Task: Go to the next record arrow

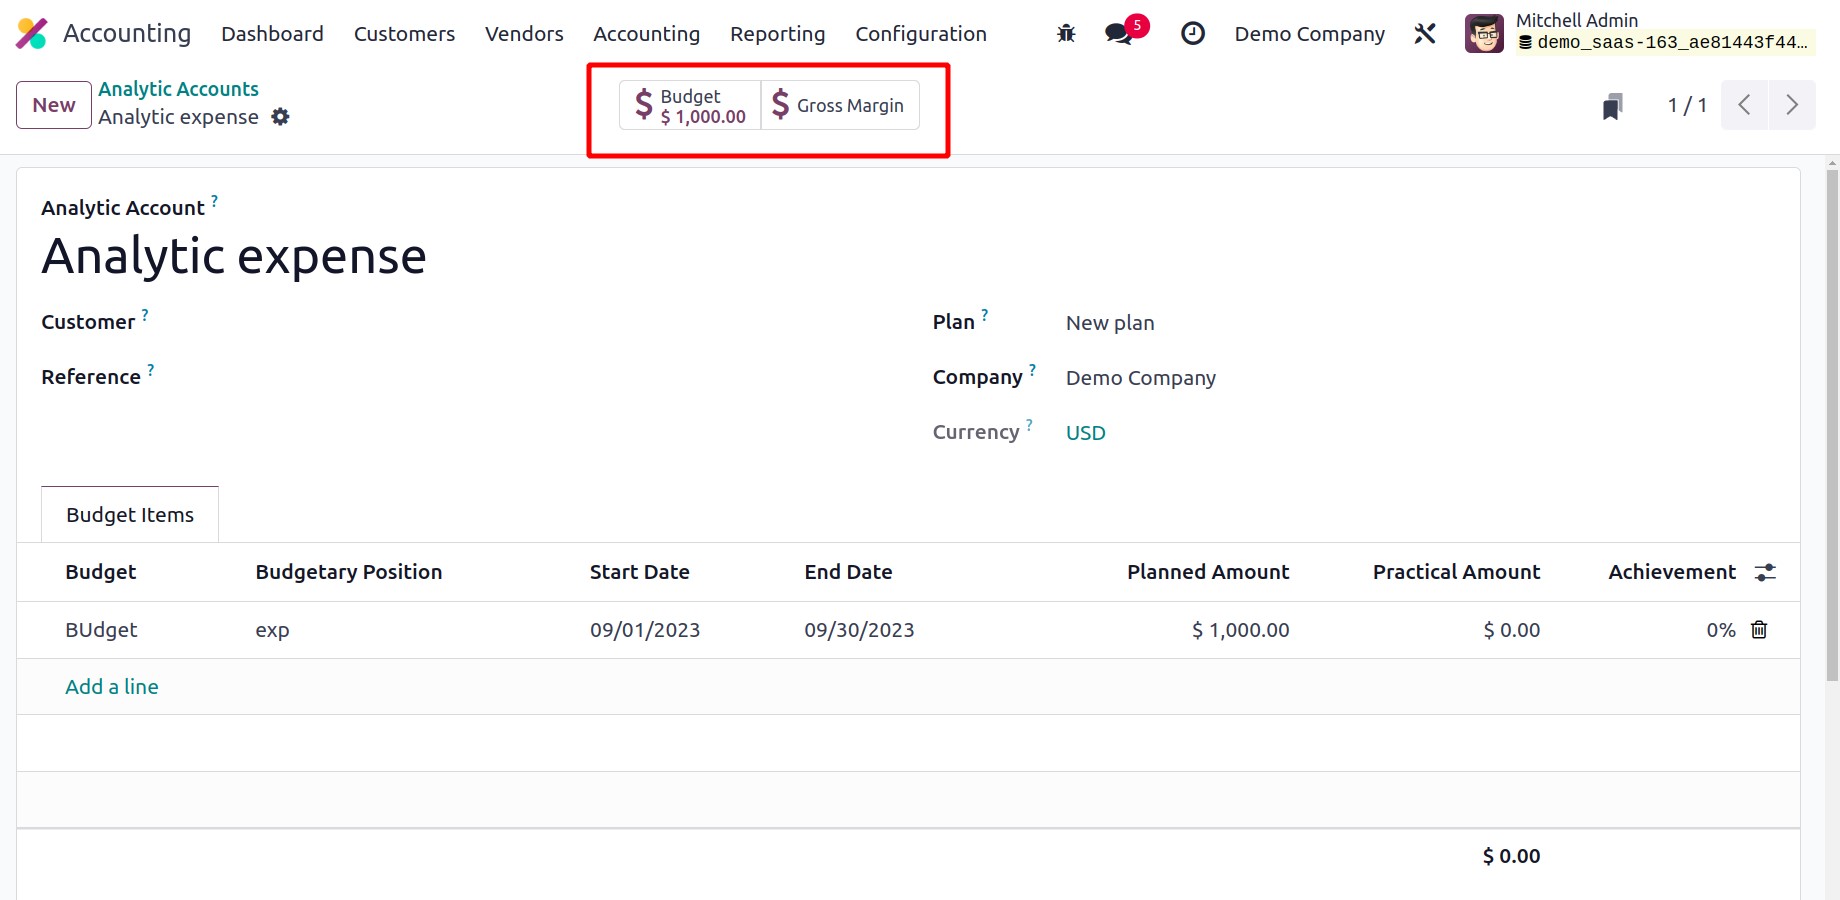Action: tap(1791, 105)
